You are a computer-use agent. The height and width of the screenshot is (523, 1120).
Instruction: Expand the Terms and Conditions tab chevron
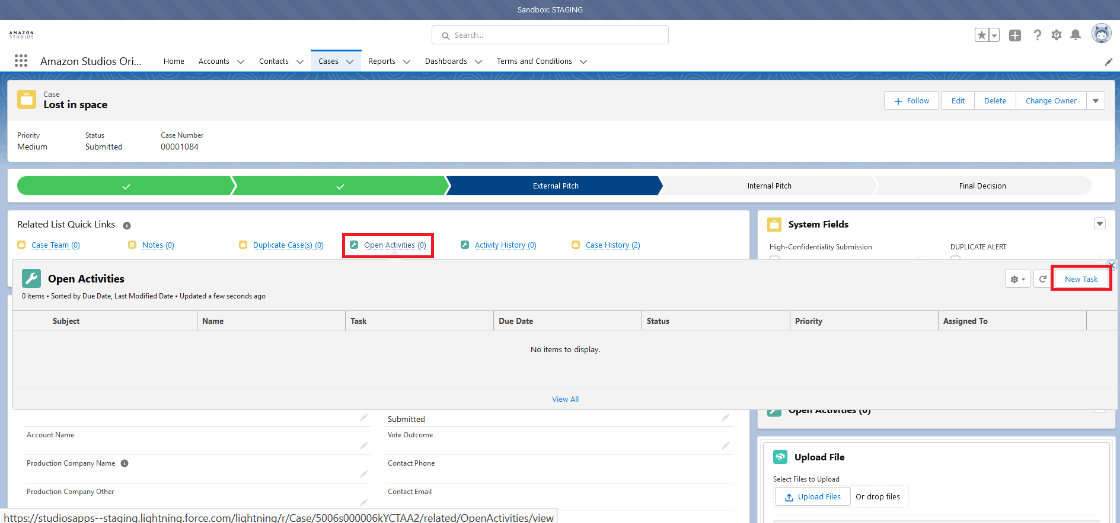pos(583,61)
